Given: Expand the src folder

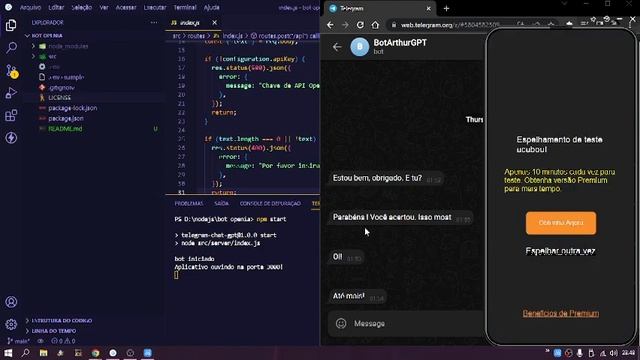Looking at the screenshot, I should pos(52,56).
